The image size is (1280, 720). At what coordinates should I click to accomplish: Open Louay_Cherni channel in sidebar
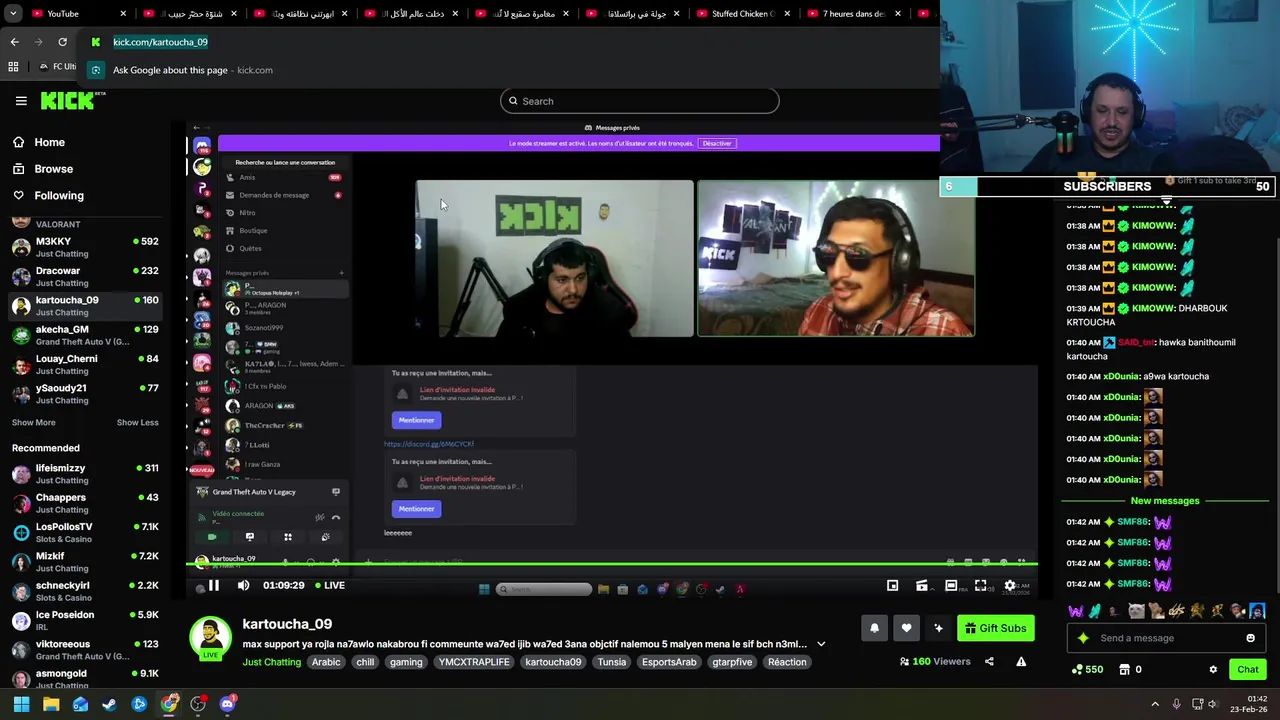[85, 364]
